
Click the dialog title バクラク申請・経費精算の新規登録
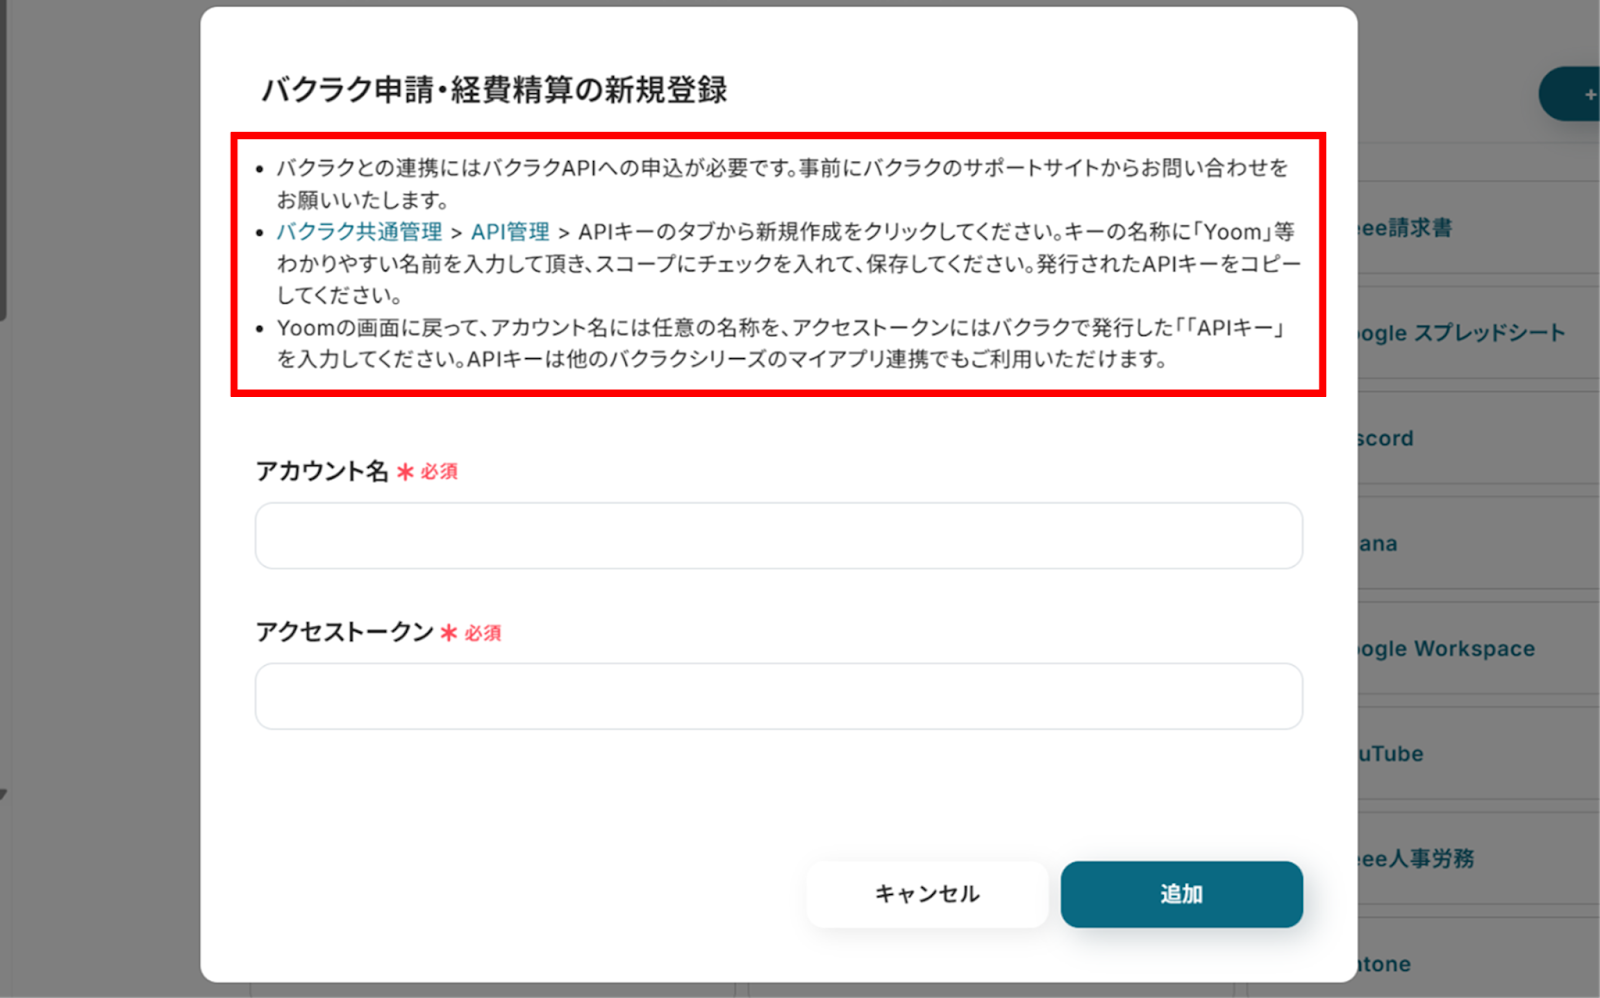pyautogui.click(x=494, y=90)
